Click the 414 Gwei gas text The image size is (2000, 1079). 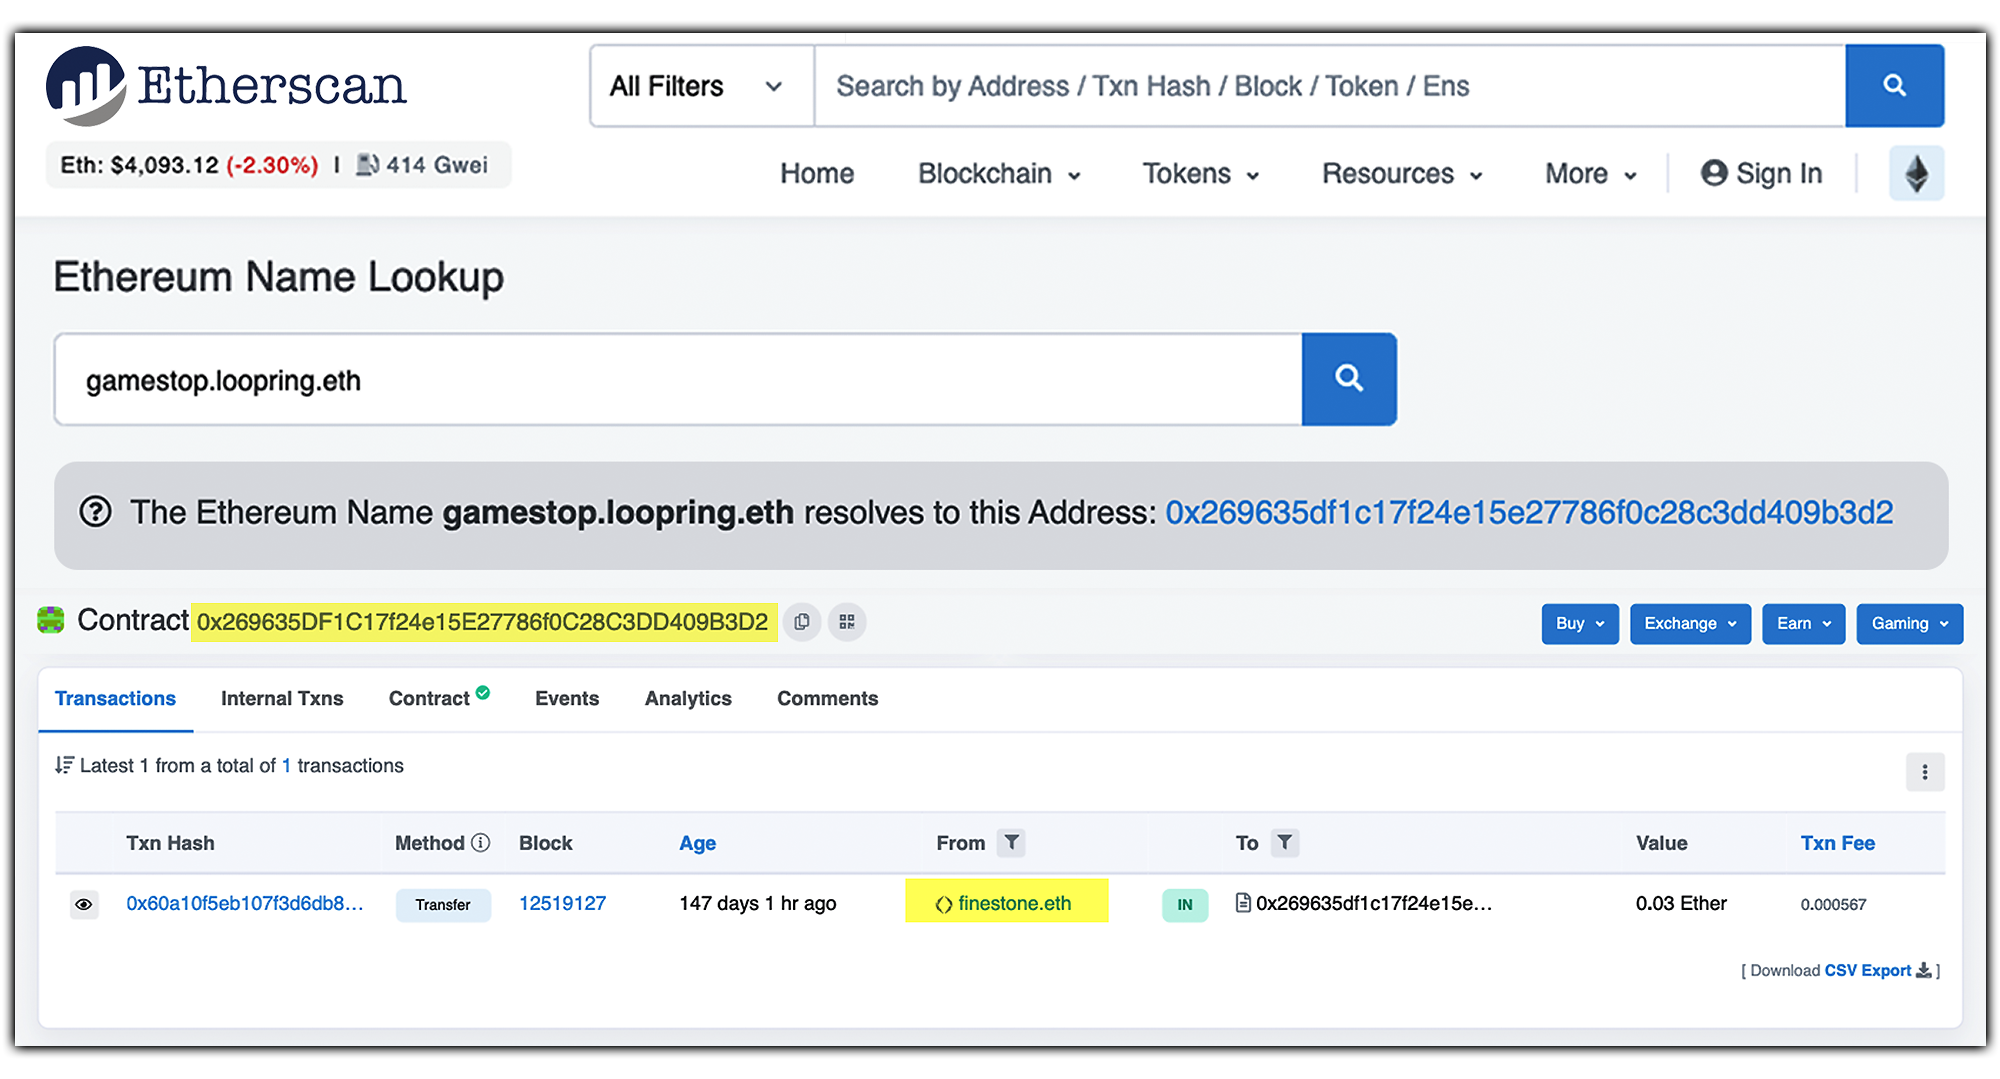coord(437,165)
